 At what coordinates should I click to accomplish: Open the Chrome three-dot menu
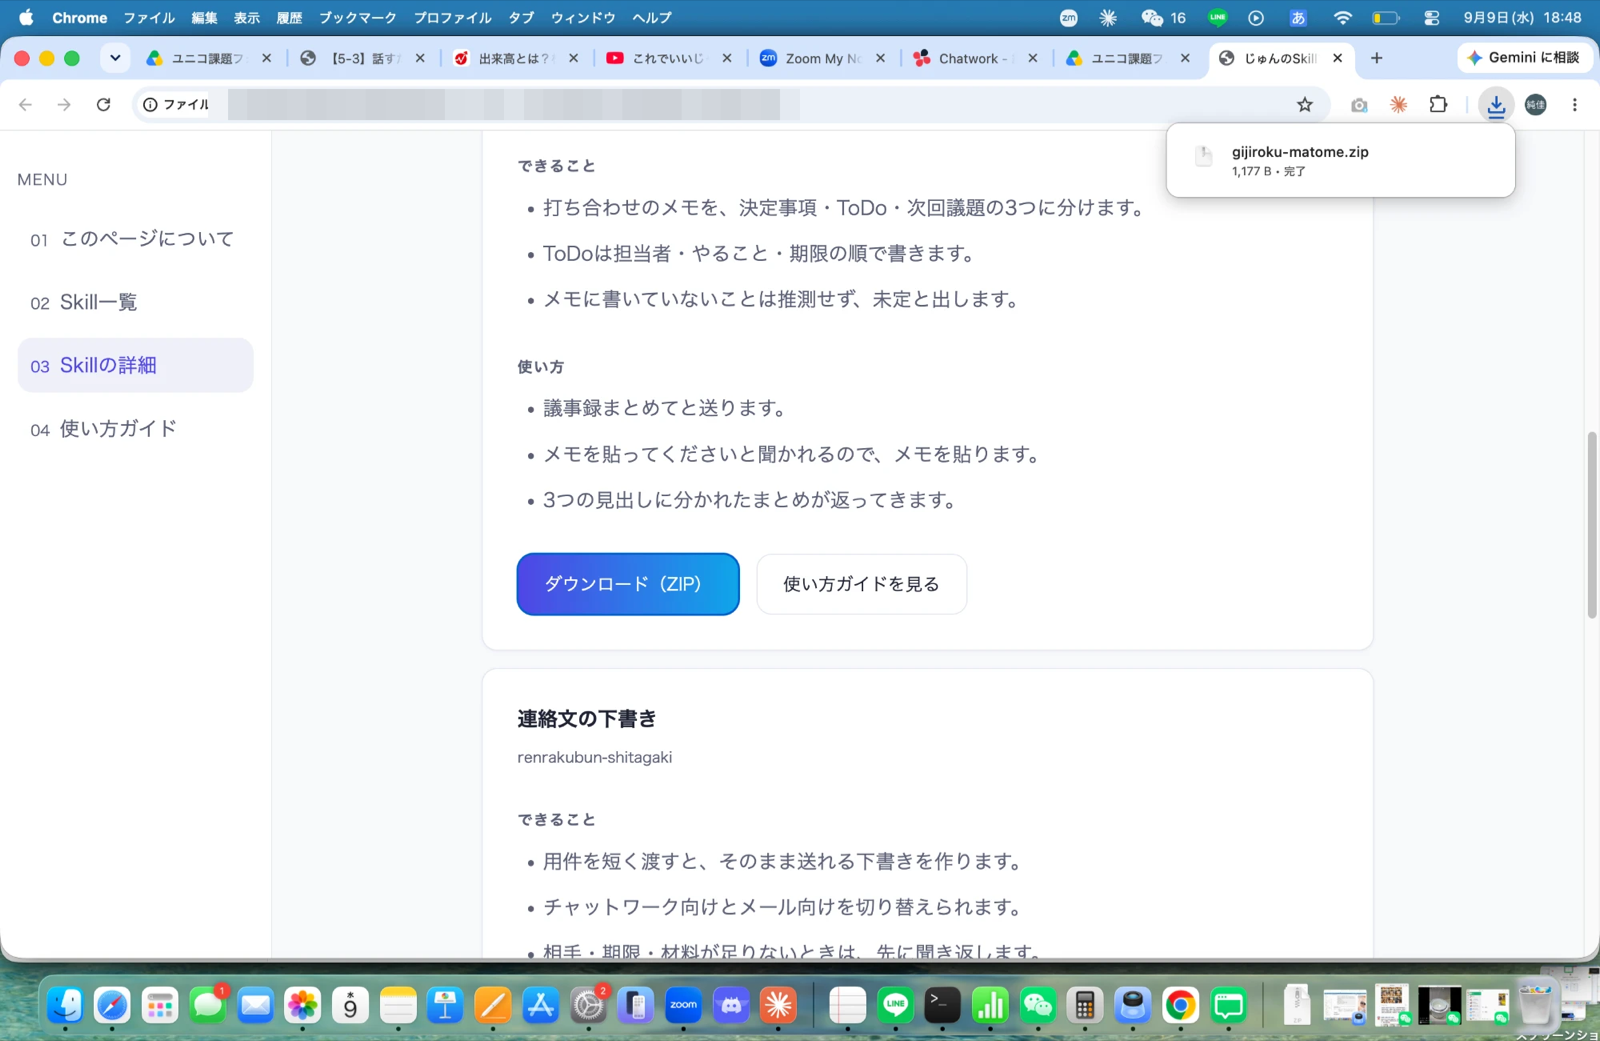click(x=1575, y=104)
